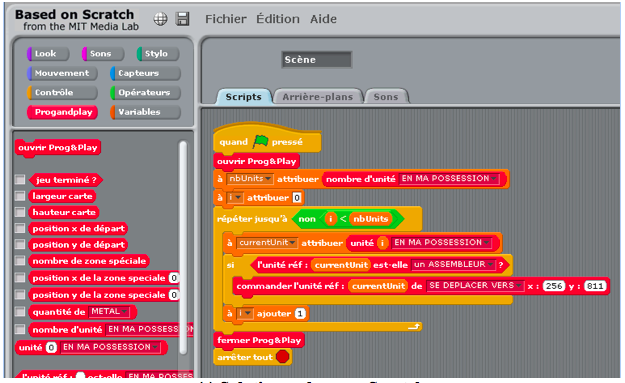Tick the checkbox for nombre d'unité in the palette

pos(20,329)
